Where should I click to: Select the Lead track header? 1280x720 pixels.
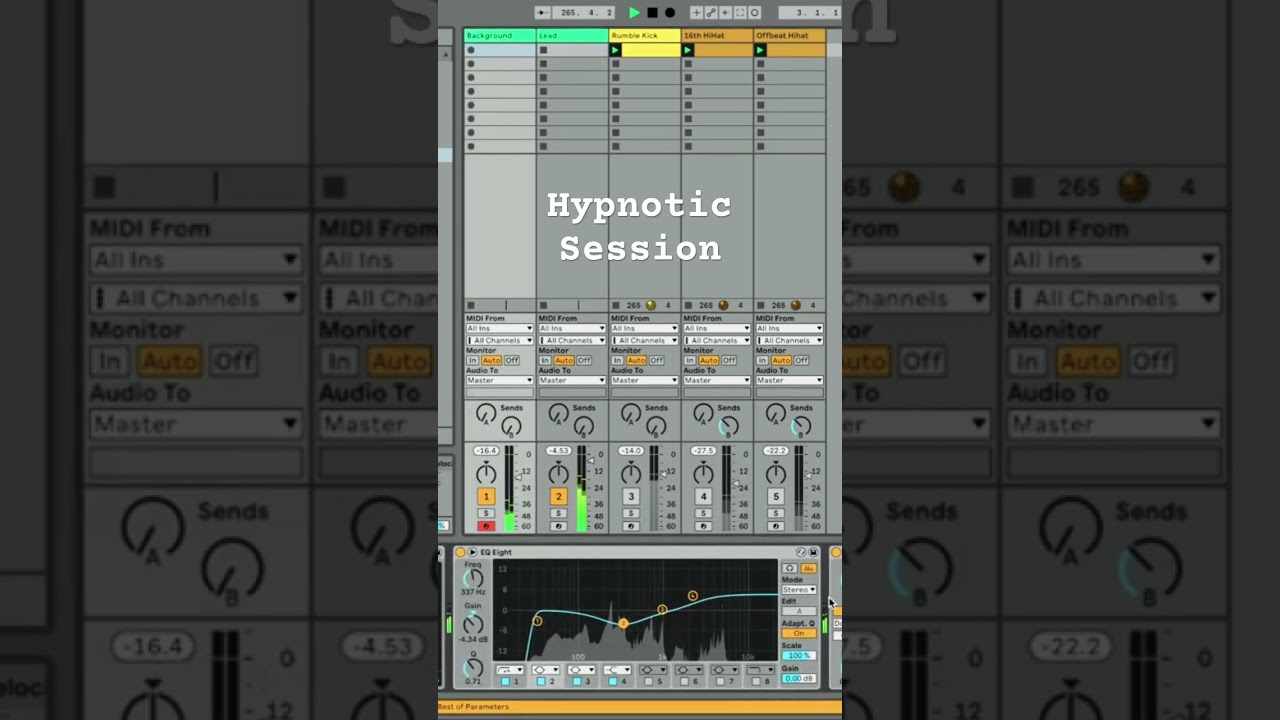coord(572,35)
